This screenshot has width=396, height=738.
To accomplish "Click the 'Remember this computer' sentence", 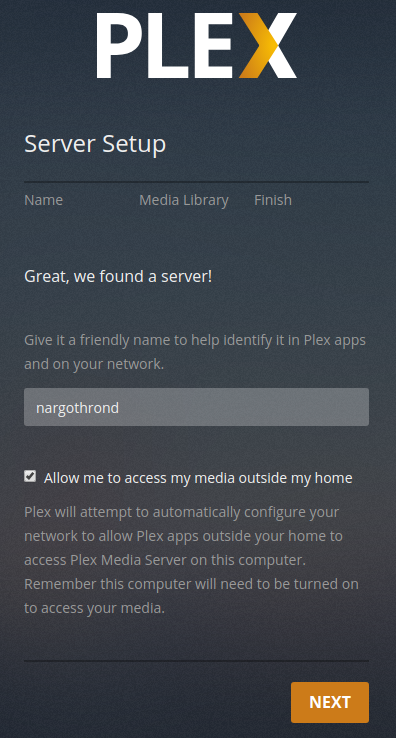I will click(x=191, y=596).
